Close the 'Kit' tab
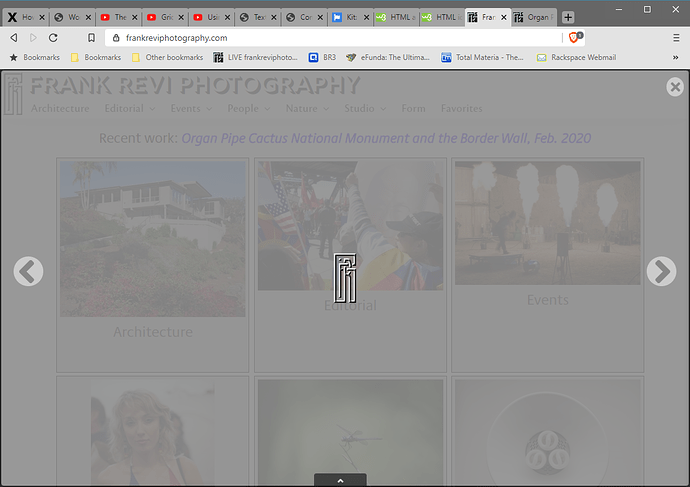690x487 pixels. pyautogui.click(x=366, y=17)
